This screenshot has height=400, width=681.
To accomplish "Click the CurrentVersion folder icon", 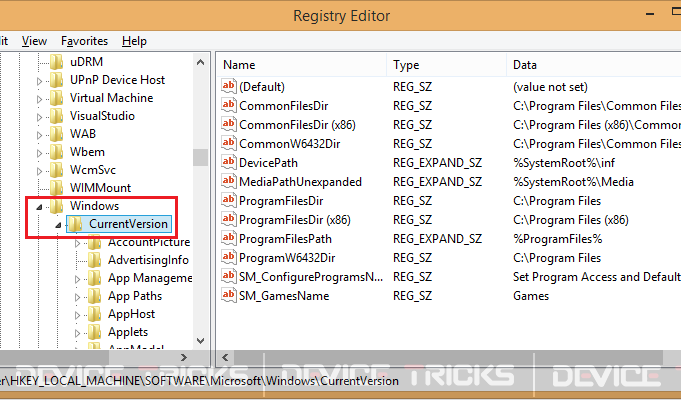I will pyautogui.click(x=76, y=224).
